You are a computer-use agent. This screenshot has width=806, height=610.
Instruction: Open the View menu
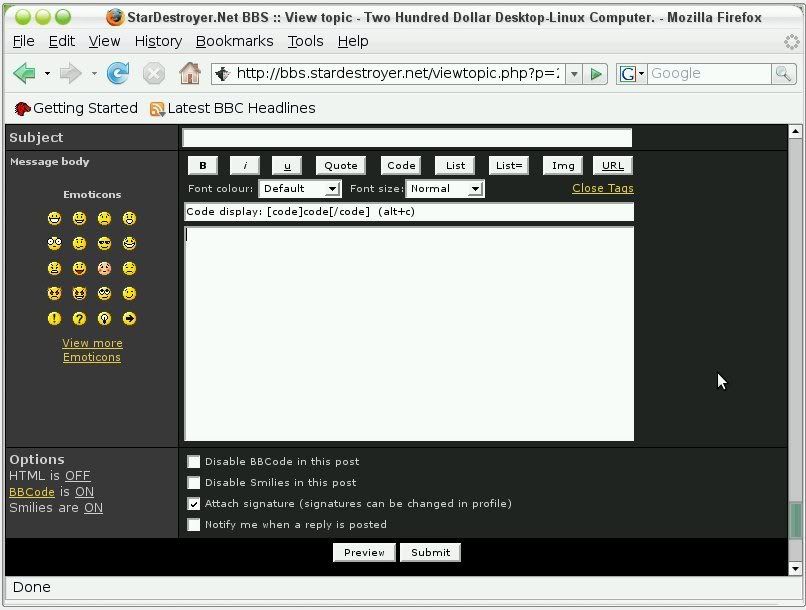click(104, 41)
